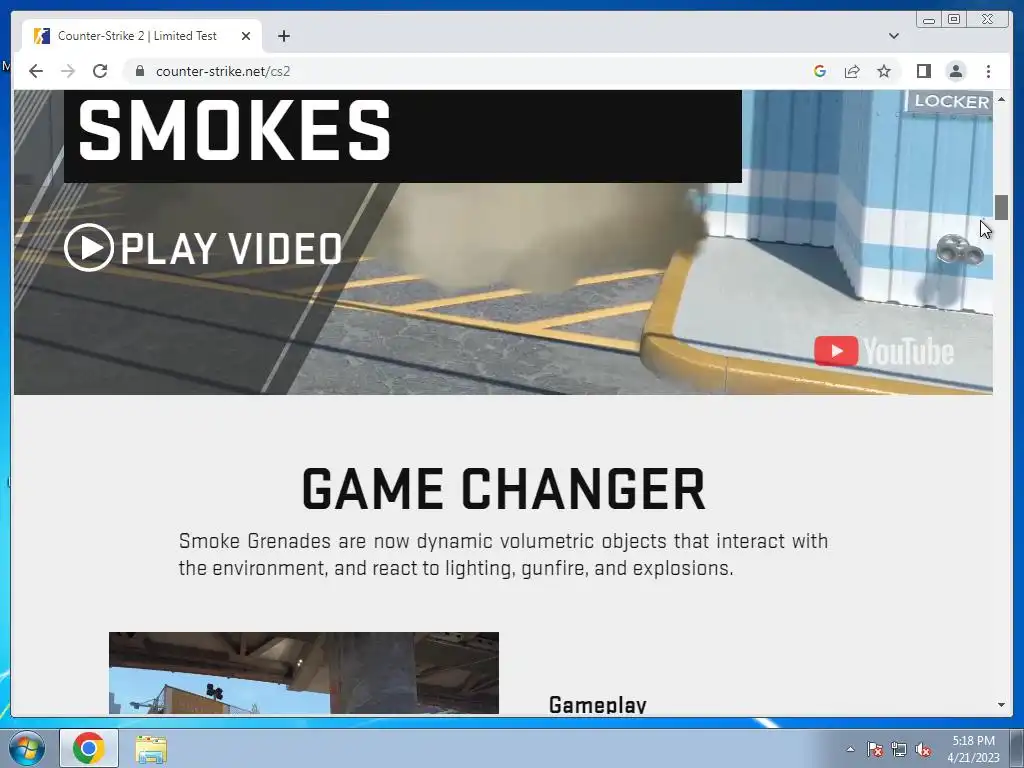Click the gameplay thumbnail image

pos(304,673)
